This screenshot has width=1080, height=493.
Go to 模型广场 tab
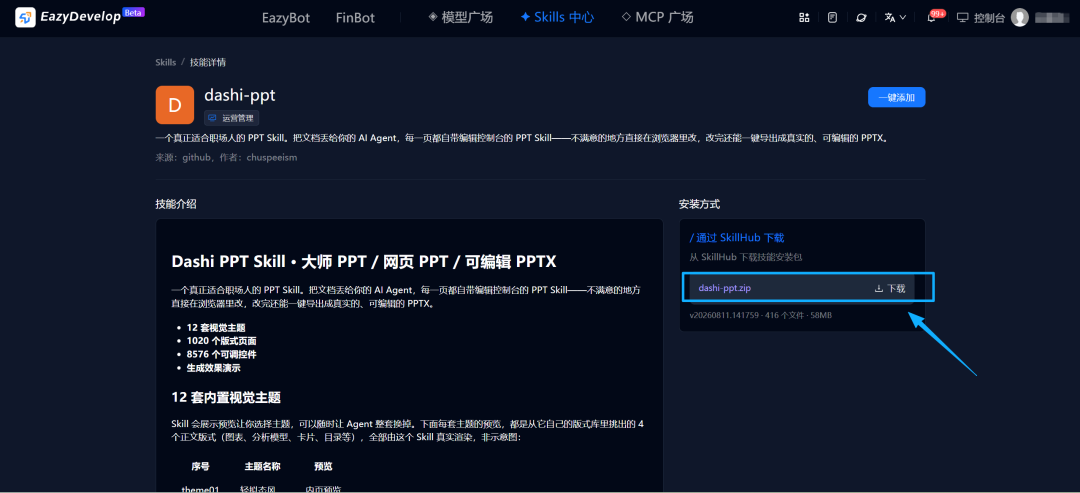460,18
